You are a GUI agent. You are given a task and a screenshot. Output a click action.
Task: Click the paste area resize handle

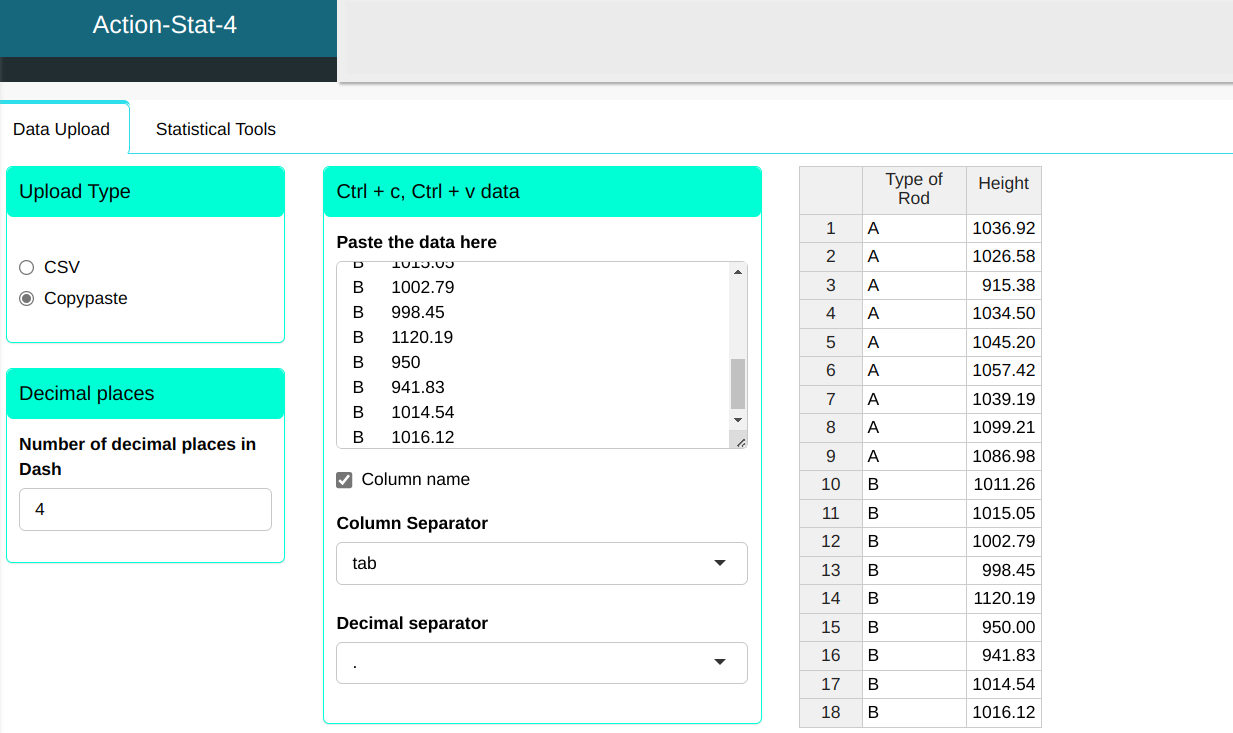[x=740, y=441]
